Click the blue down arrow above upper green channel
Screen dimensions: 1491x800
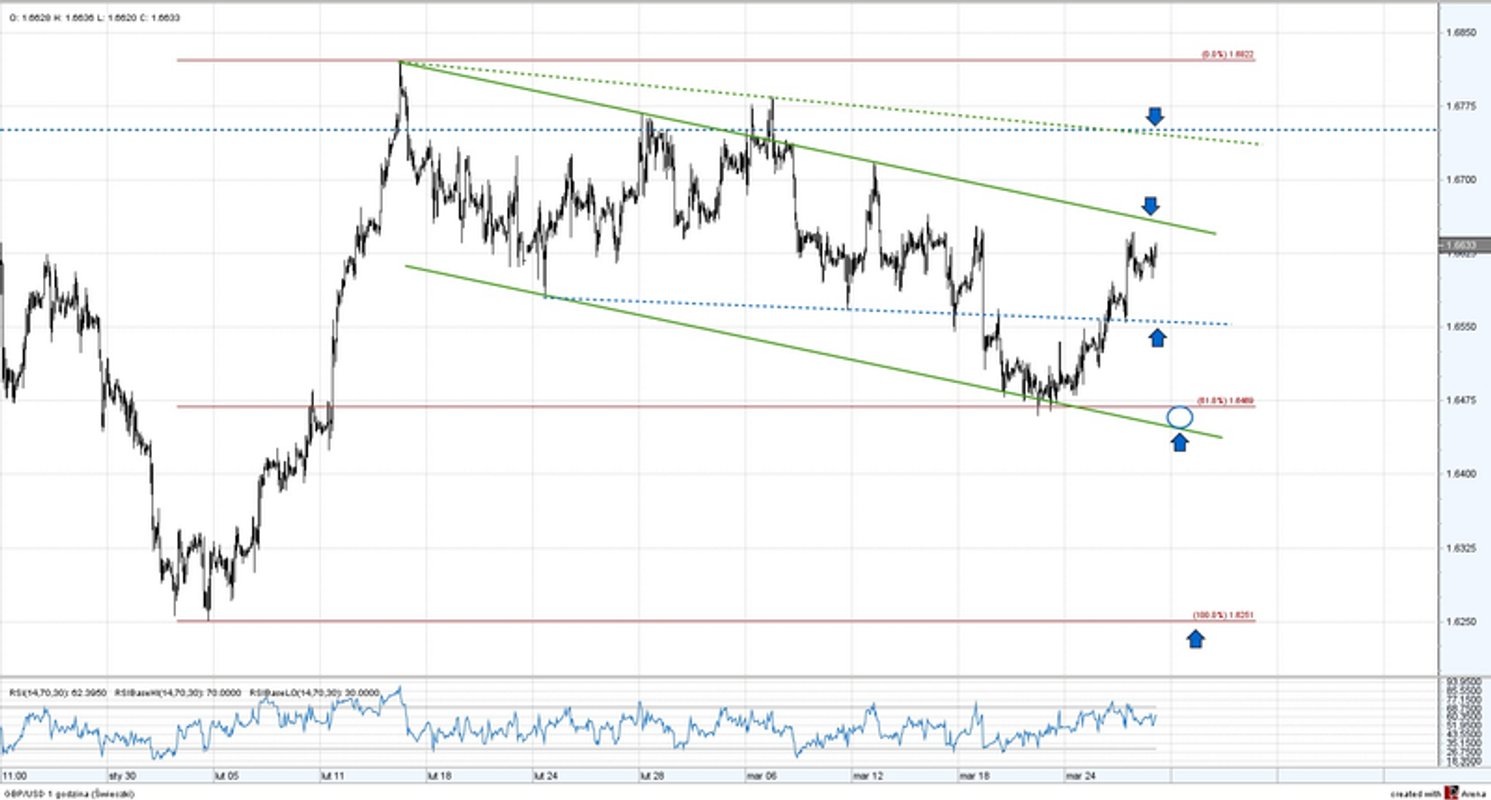[x=1152, y=205]
